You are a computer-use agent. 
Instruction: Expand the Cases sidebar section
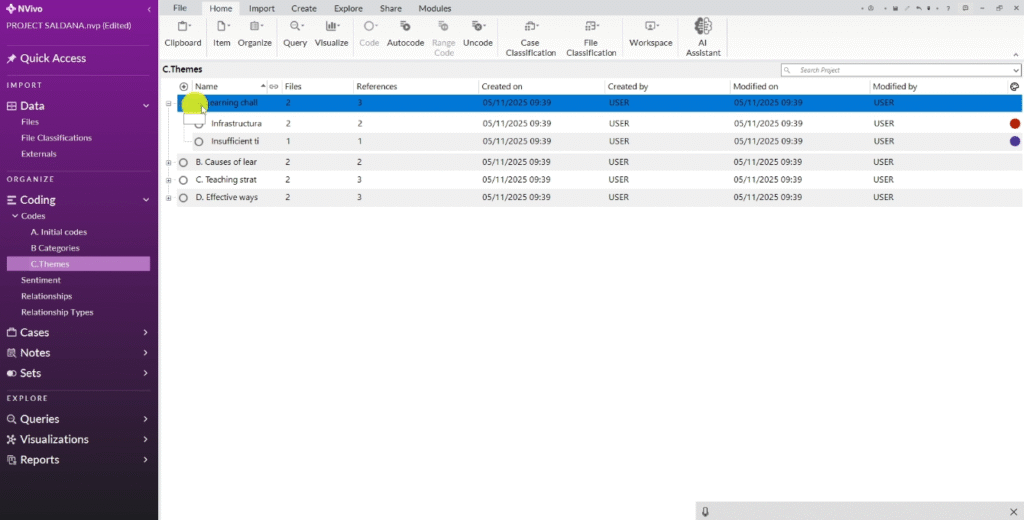(x=145, y=332)
